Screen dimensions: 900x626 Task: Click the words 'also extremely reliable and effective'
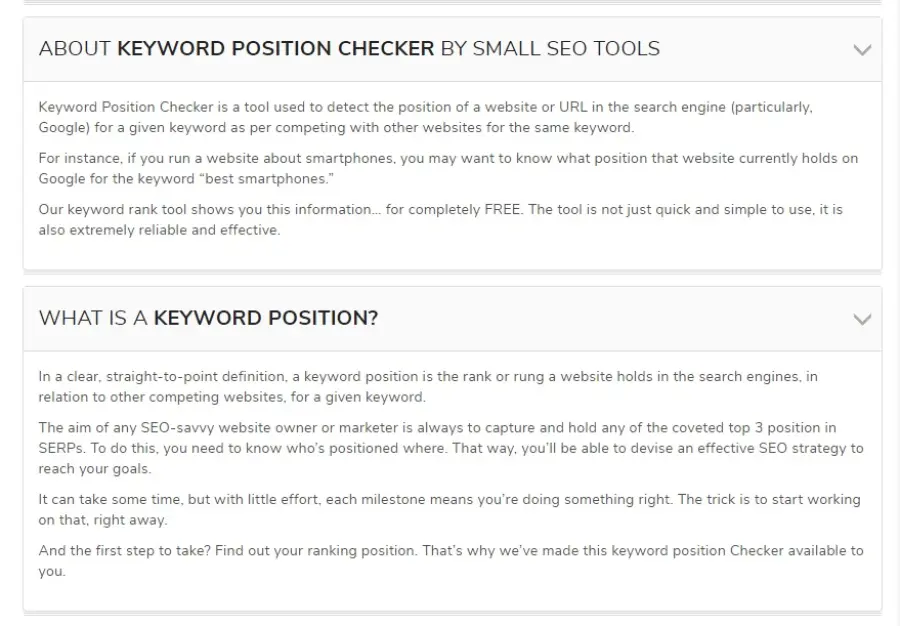coord(159,230)
